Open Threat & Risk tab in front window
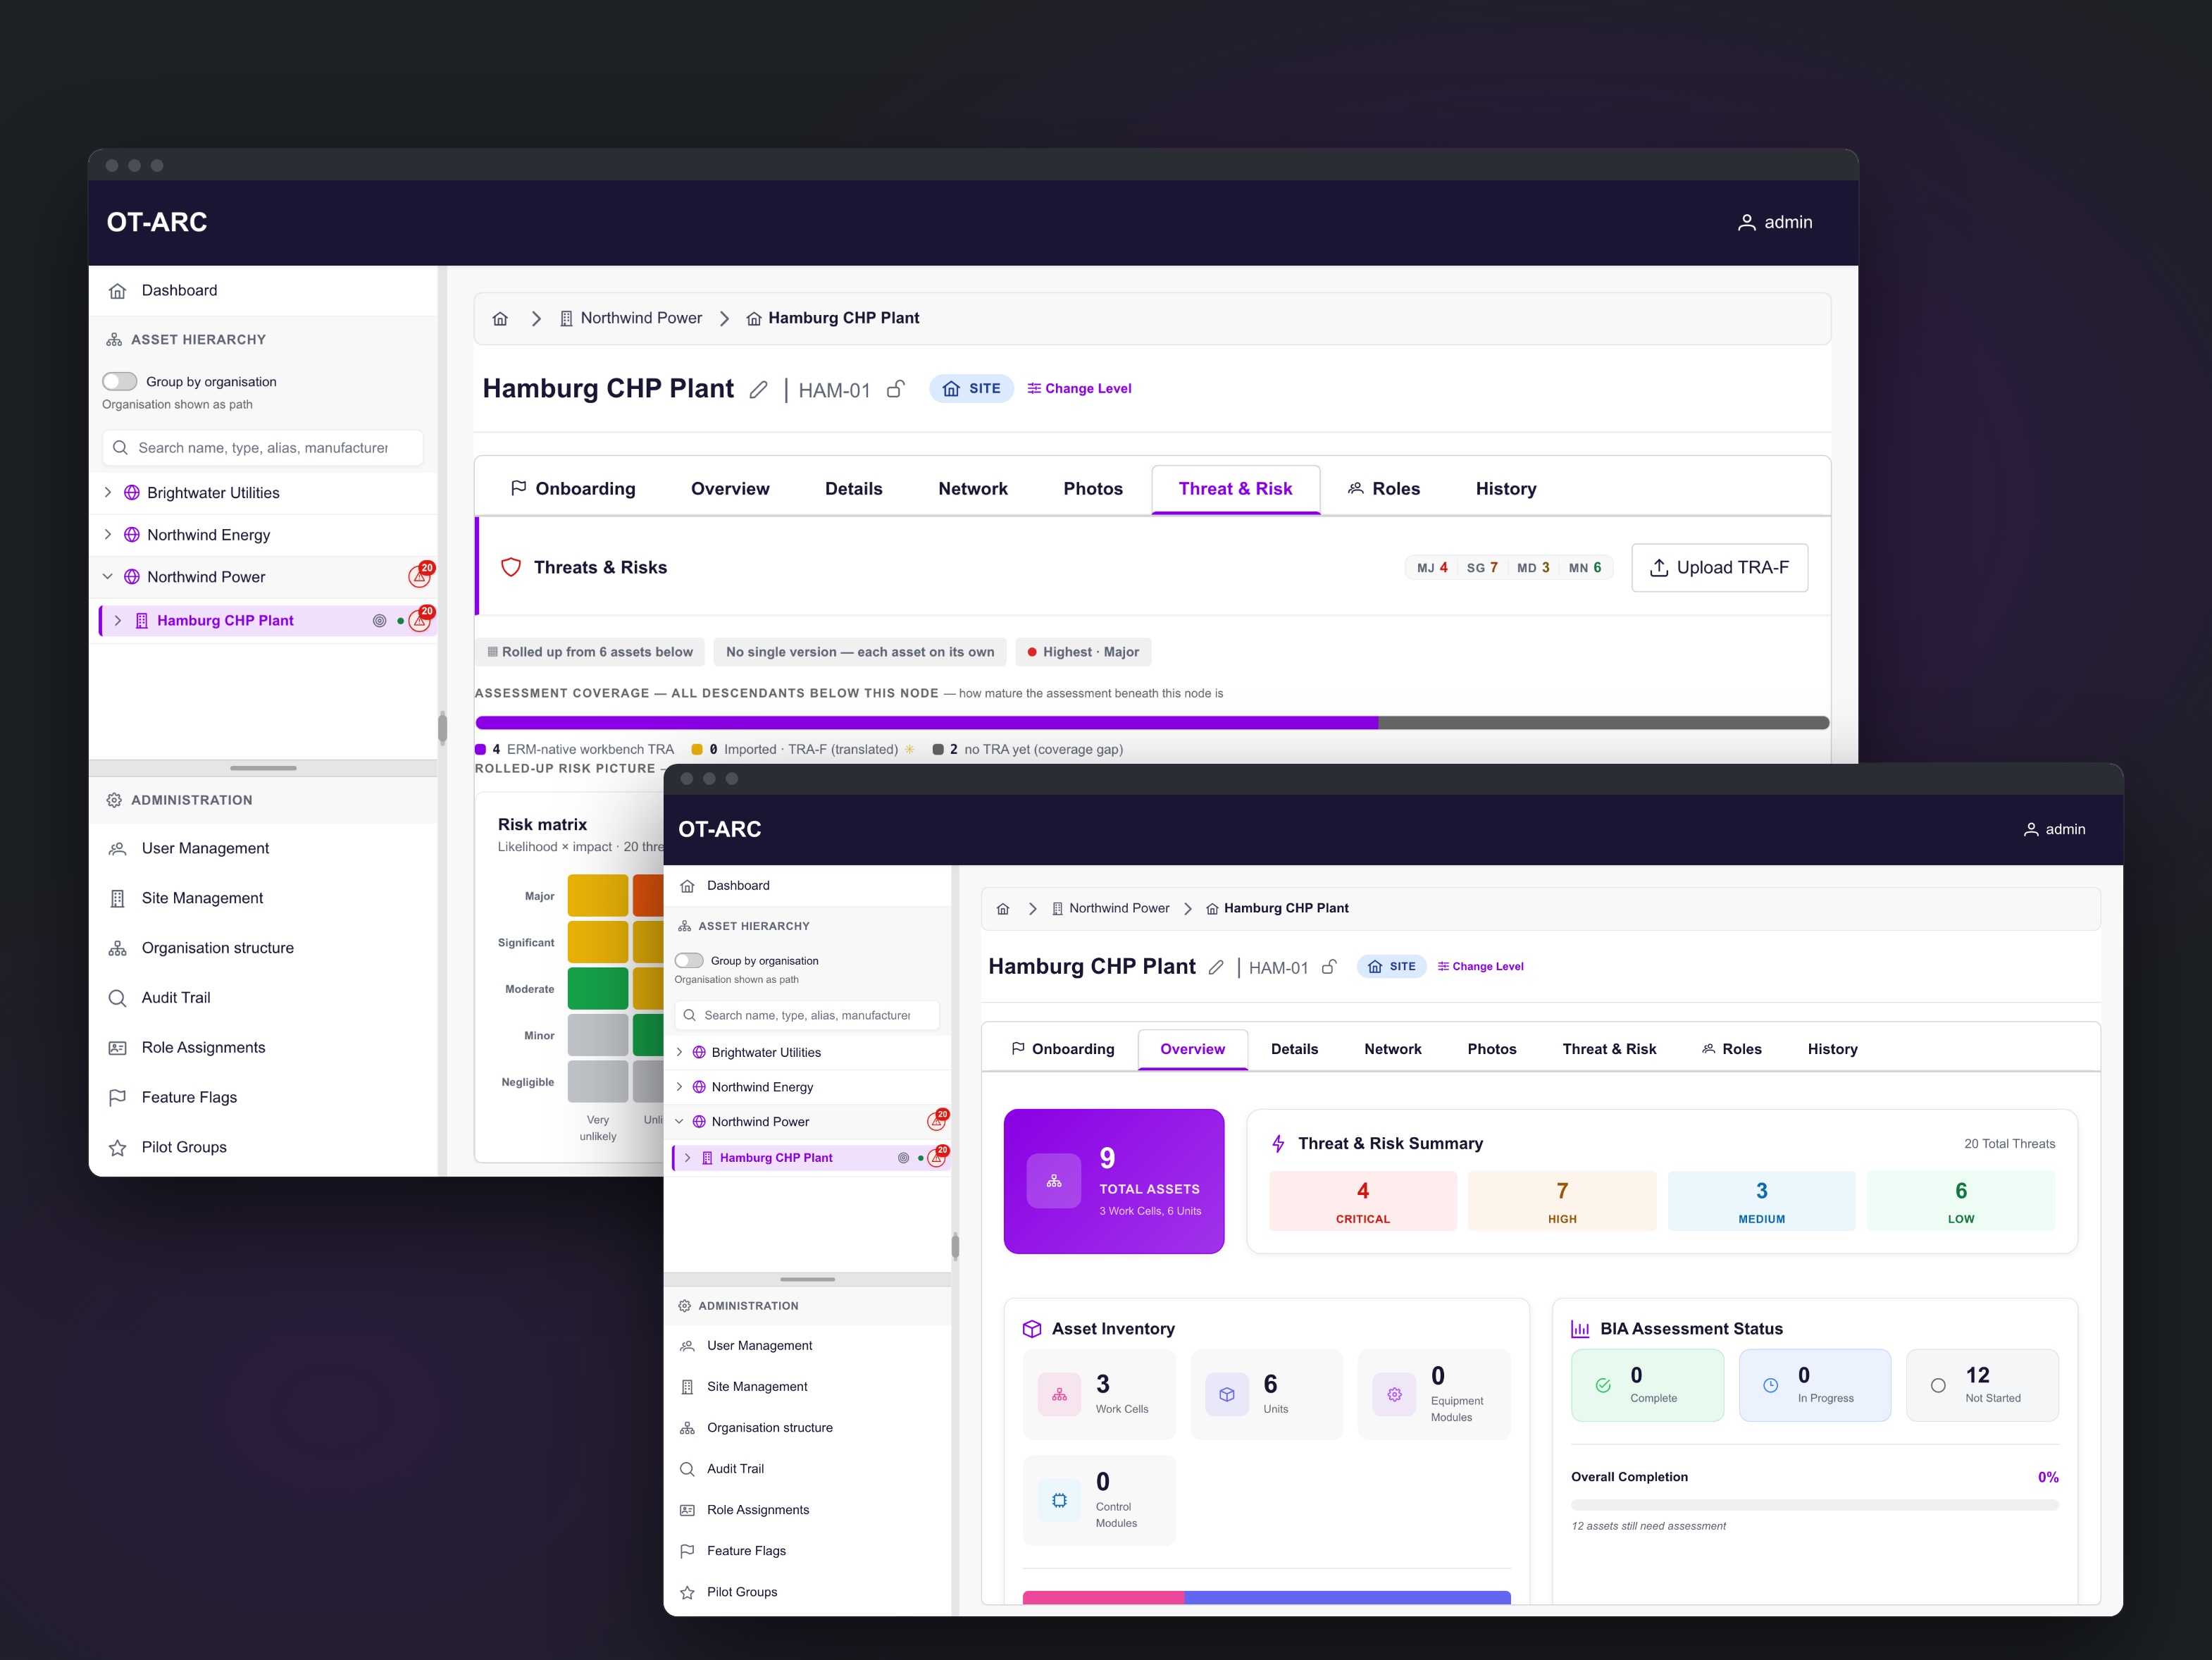The width and height of the screenshot is (2212, 1660). [x=1609, y=1049]
